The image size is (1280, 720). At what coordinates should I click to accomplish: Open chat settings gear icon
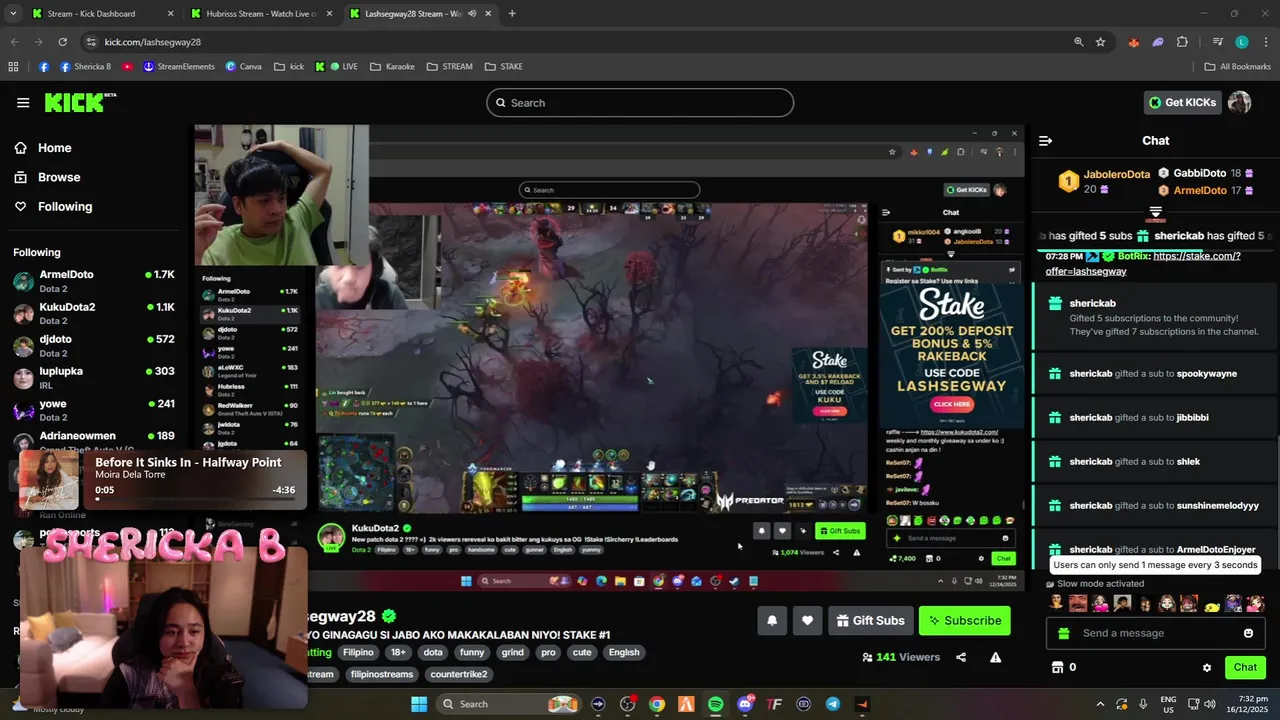(x=1207, y=667)
